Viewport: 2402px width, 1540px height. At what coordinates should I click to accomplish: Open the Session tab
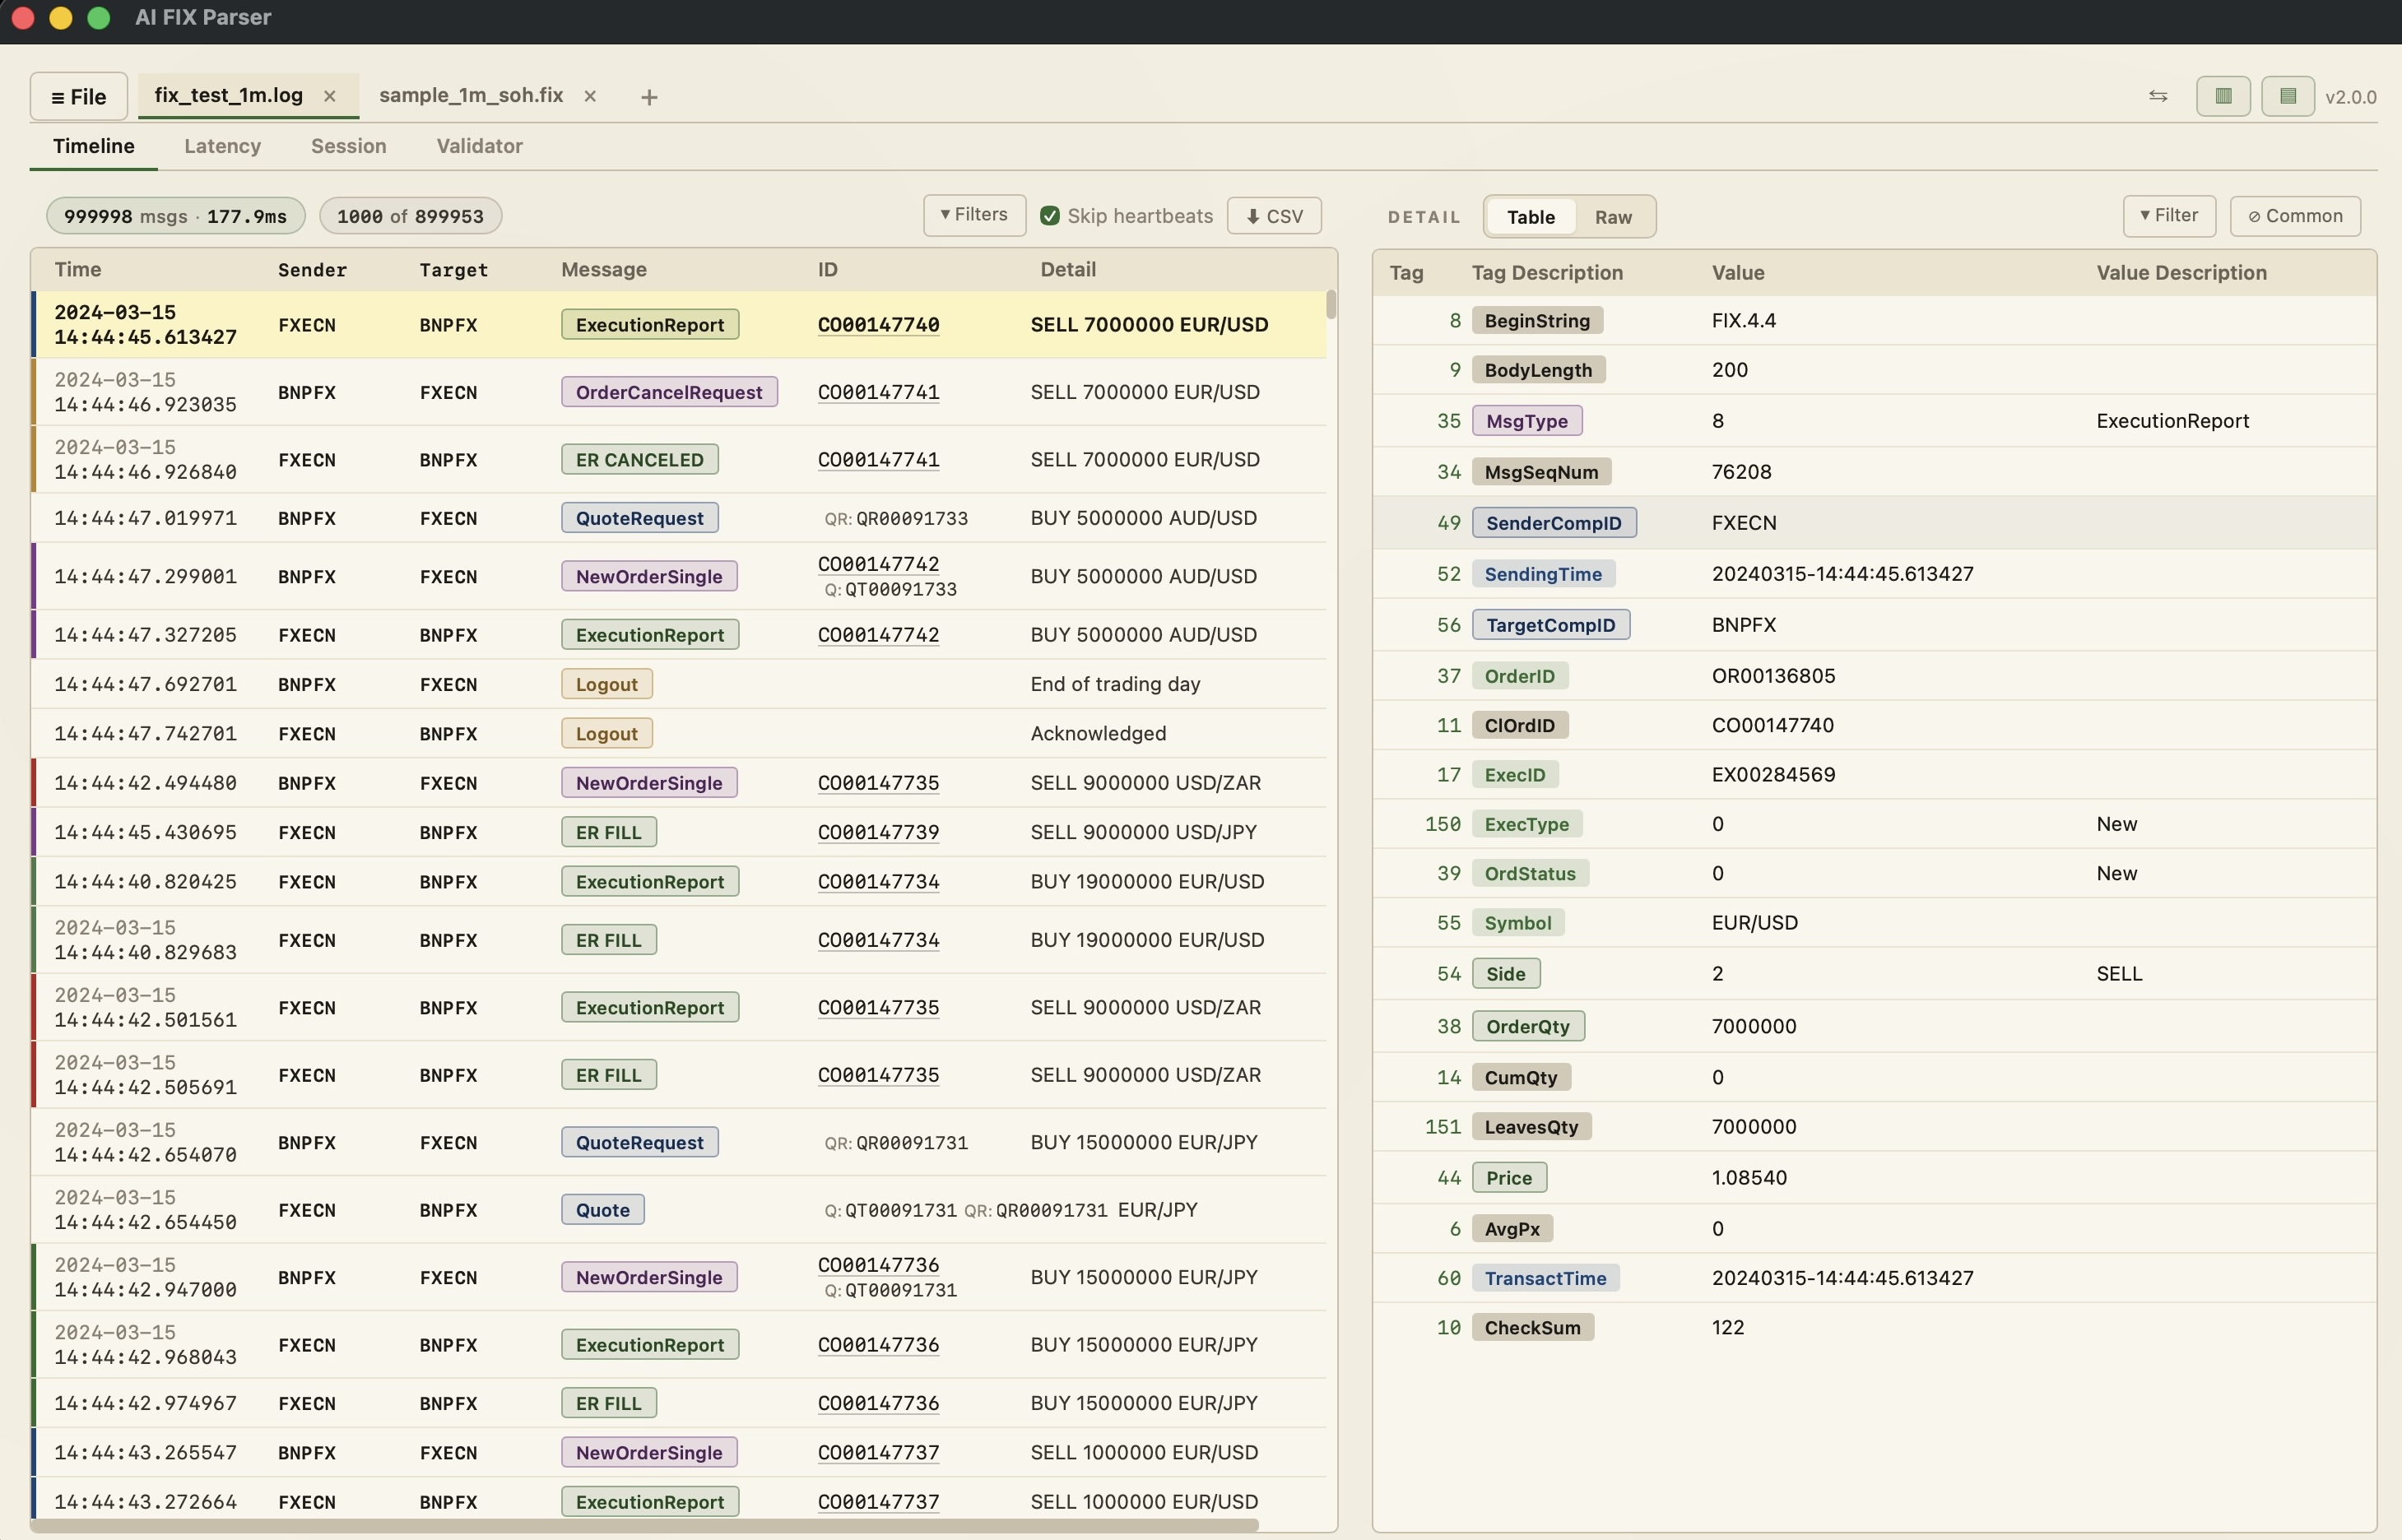(348, 146)
